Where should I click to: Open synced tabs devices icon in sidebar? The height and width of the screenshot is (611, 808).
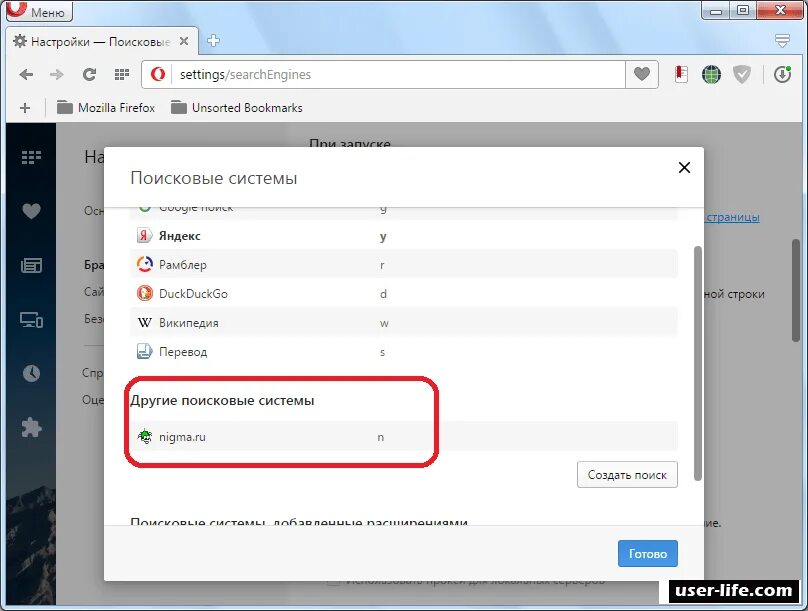[31, 320]
